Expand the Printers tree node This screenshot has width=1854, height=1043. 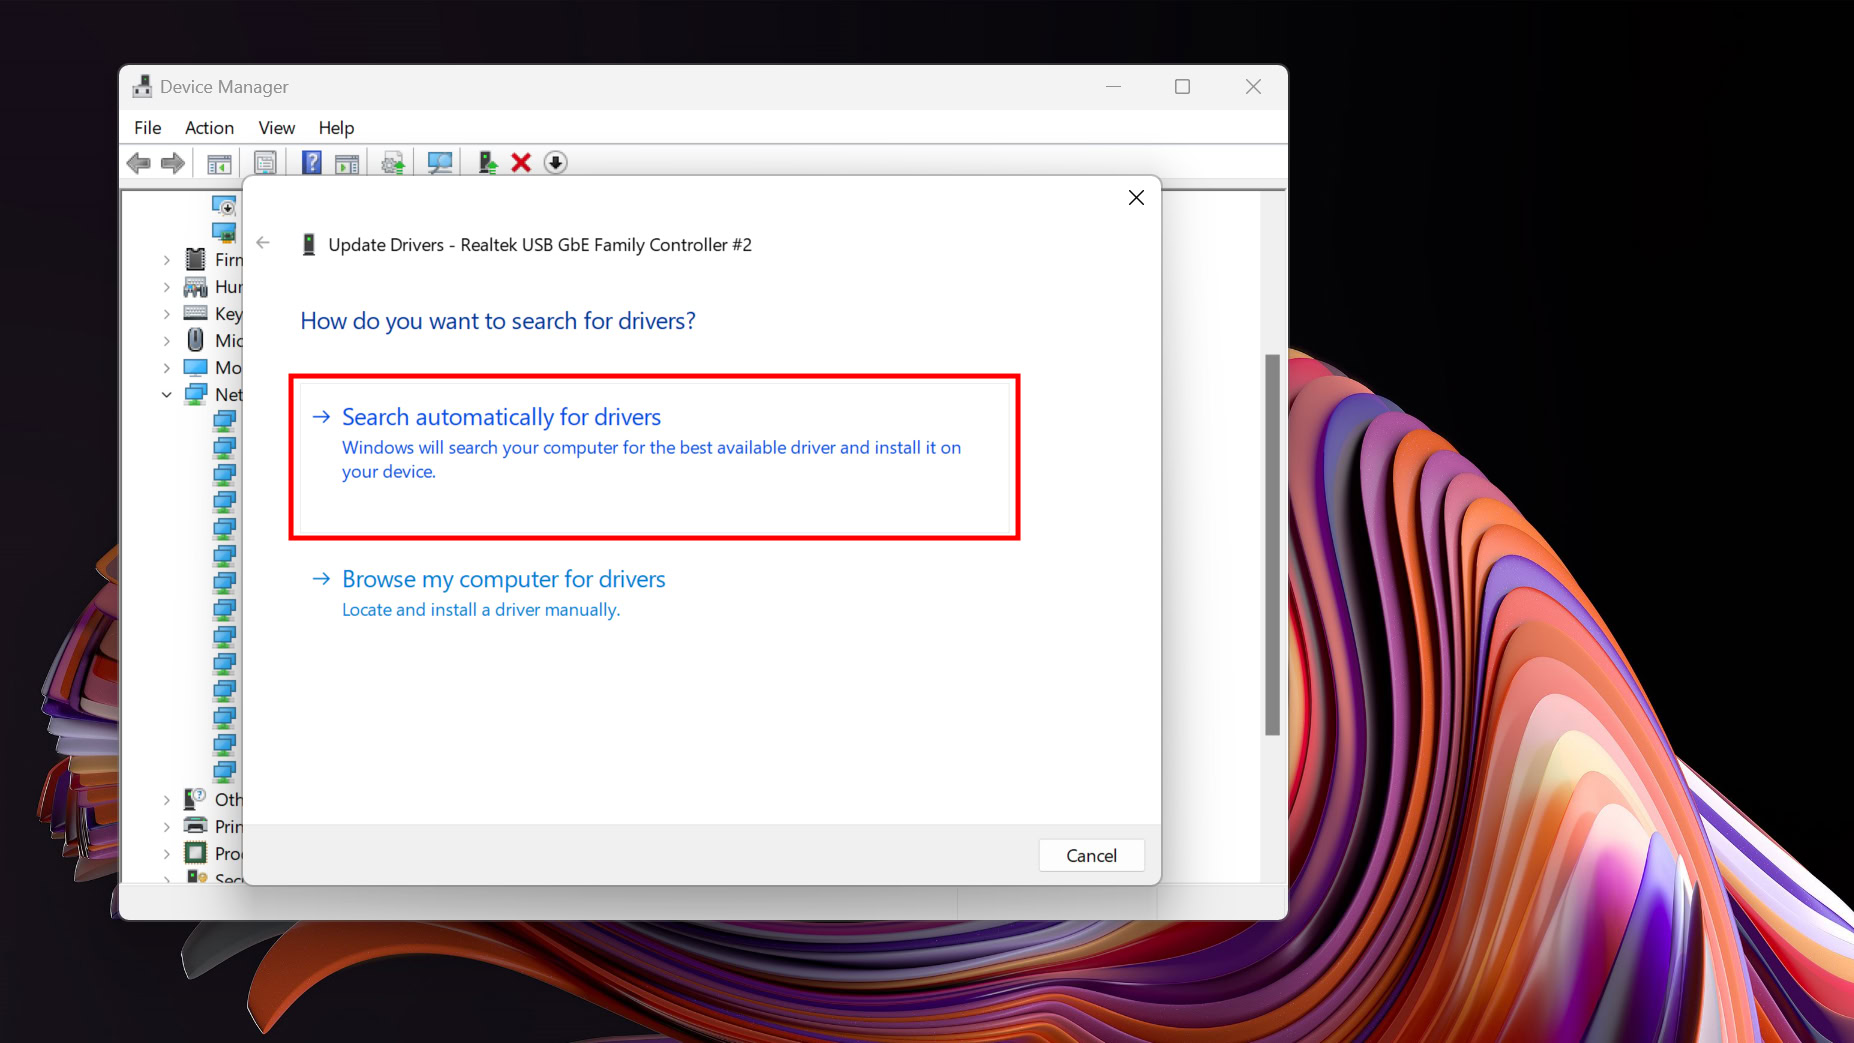pyautogui.click(x=167, y=827)
